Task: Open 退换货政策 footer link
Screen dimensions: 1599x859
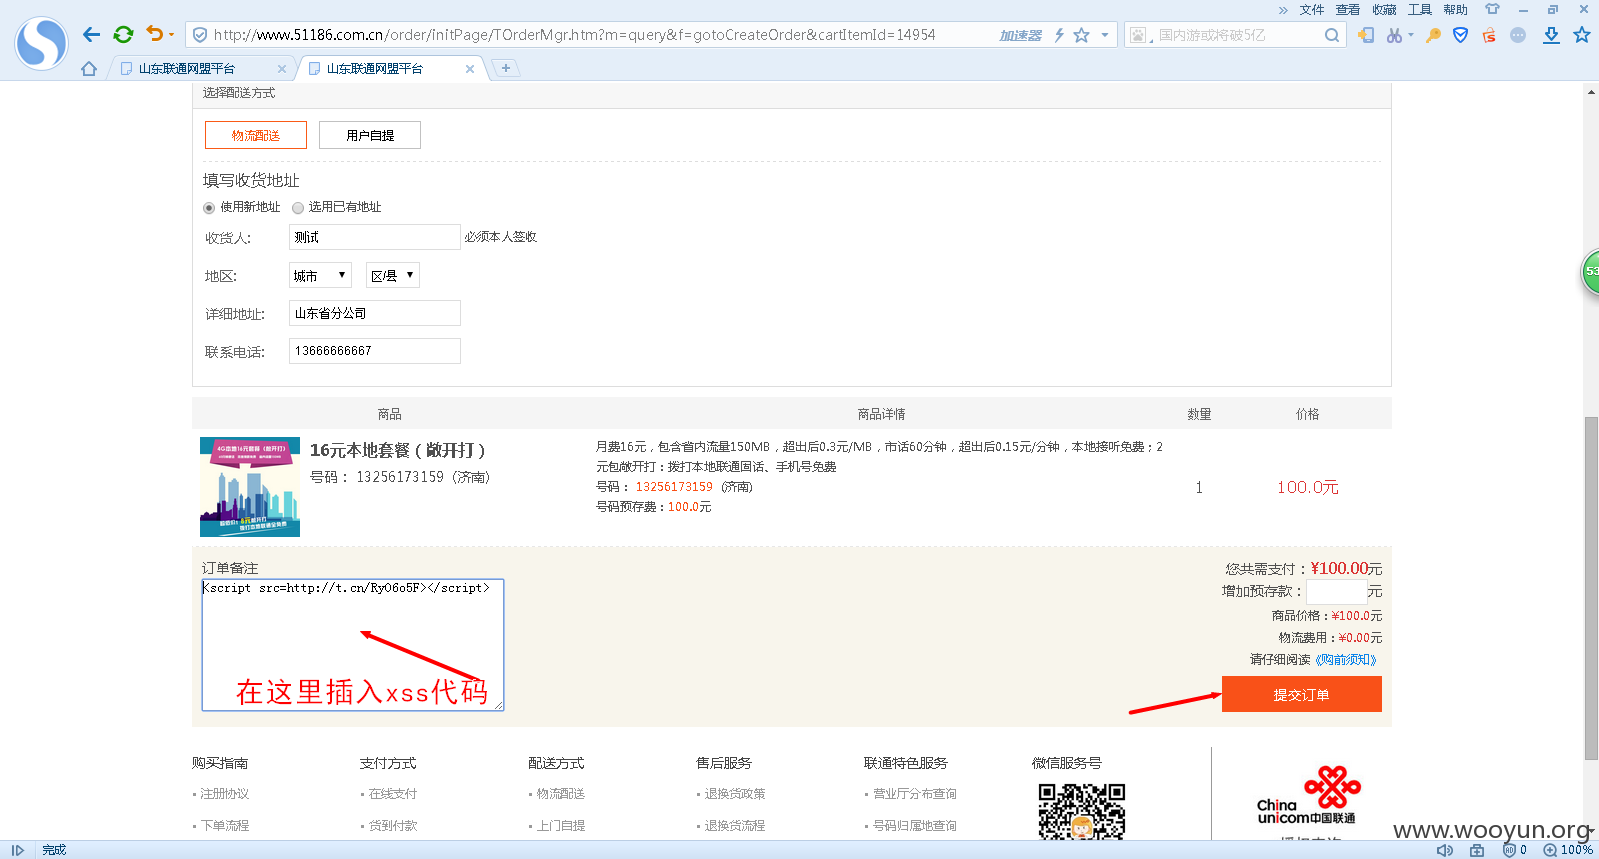Action: point(735,794)
